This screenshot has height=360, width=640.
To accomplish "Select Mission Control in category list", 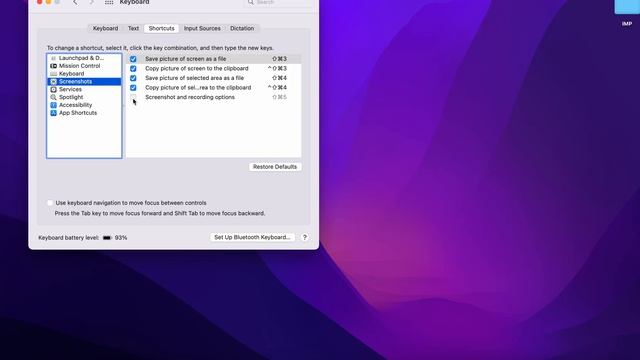I will coord(84,66).
